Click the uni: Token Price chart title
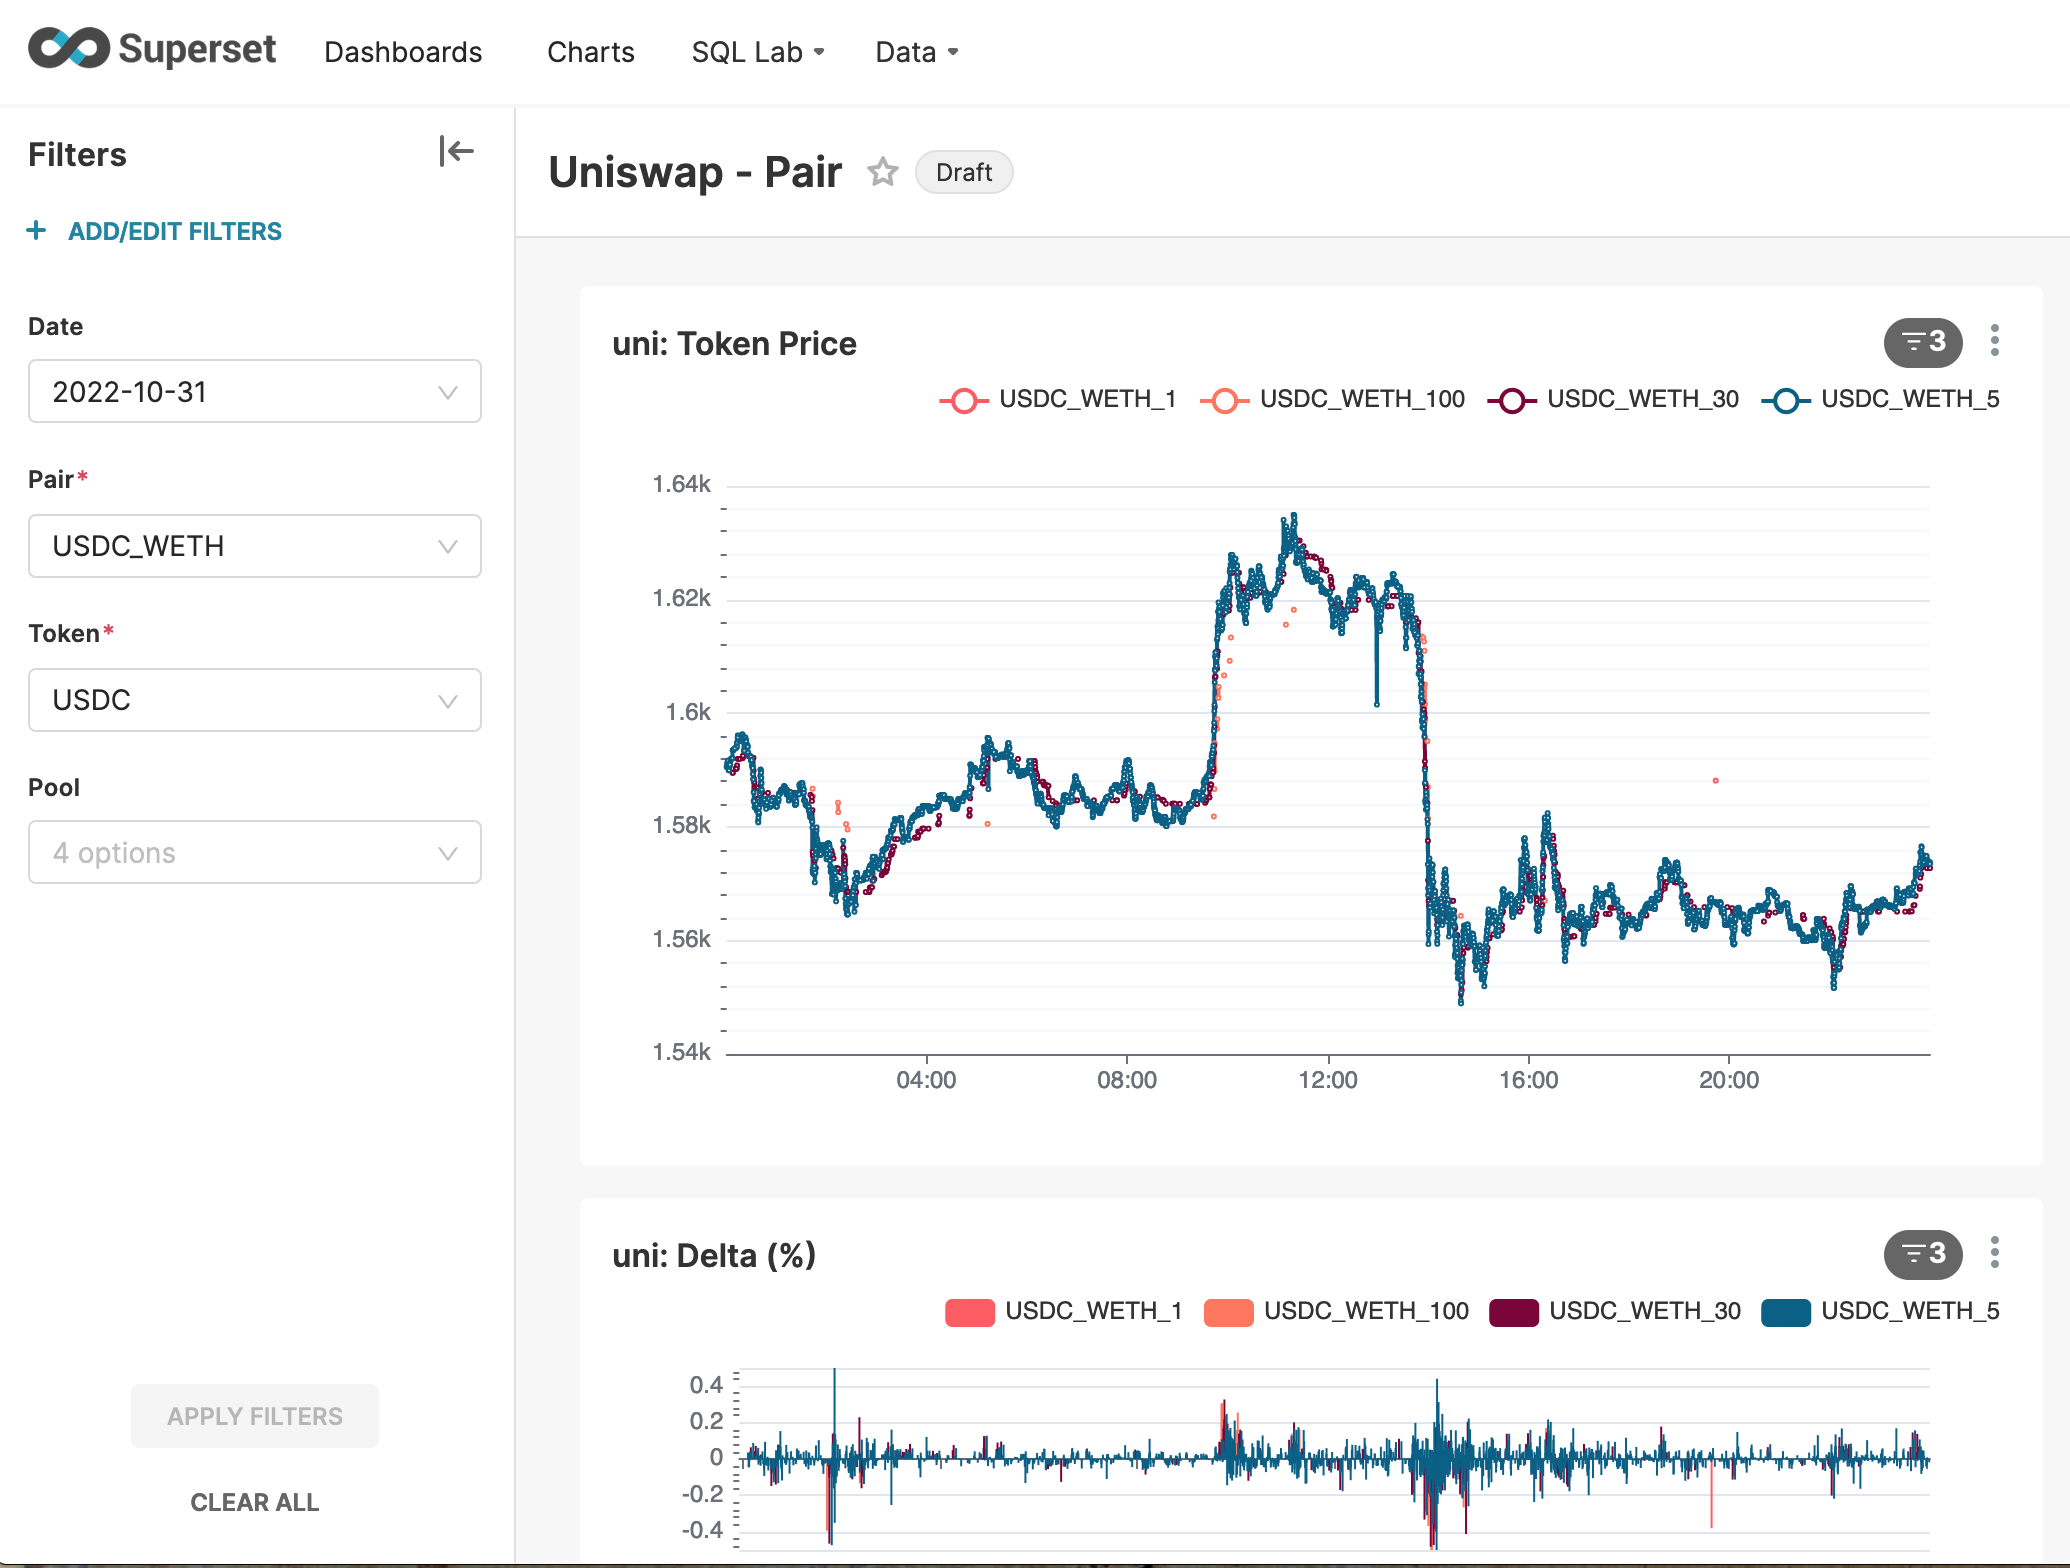This screenshot has width=2070, height=1568. [x=734, y=344]
